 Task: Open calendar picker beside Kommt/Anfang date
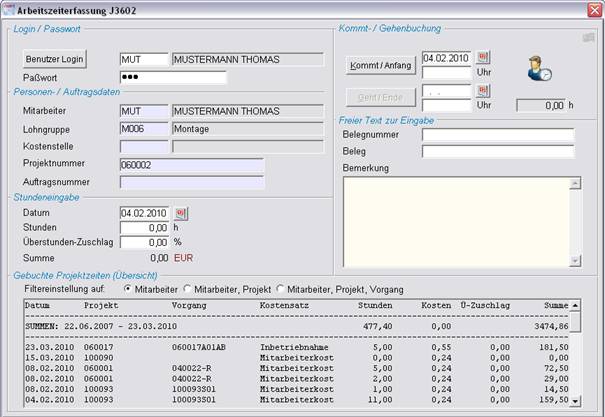pyautogui.click(x=483, y=58)
